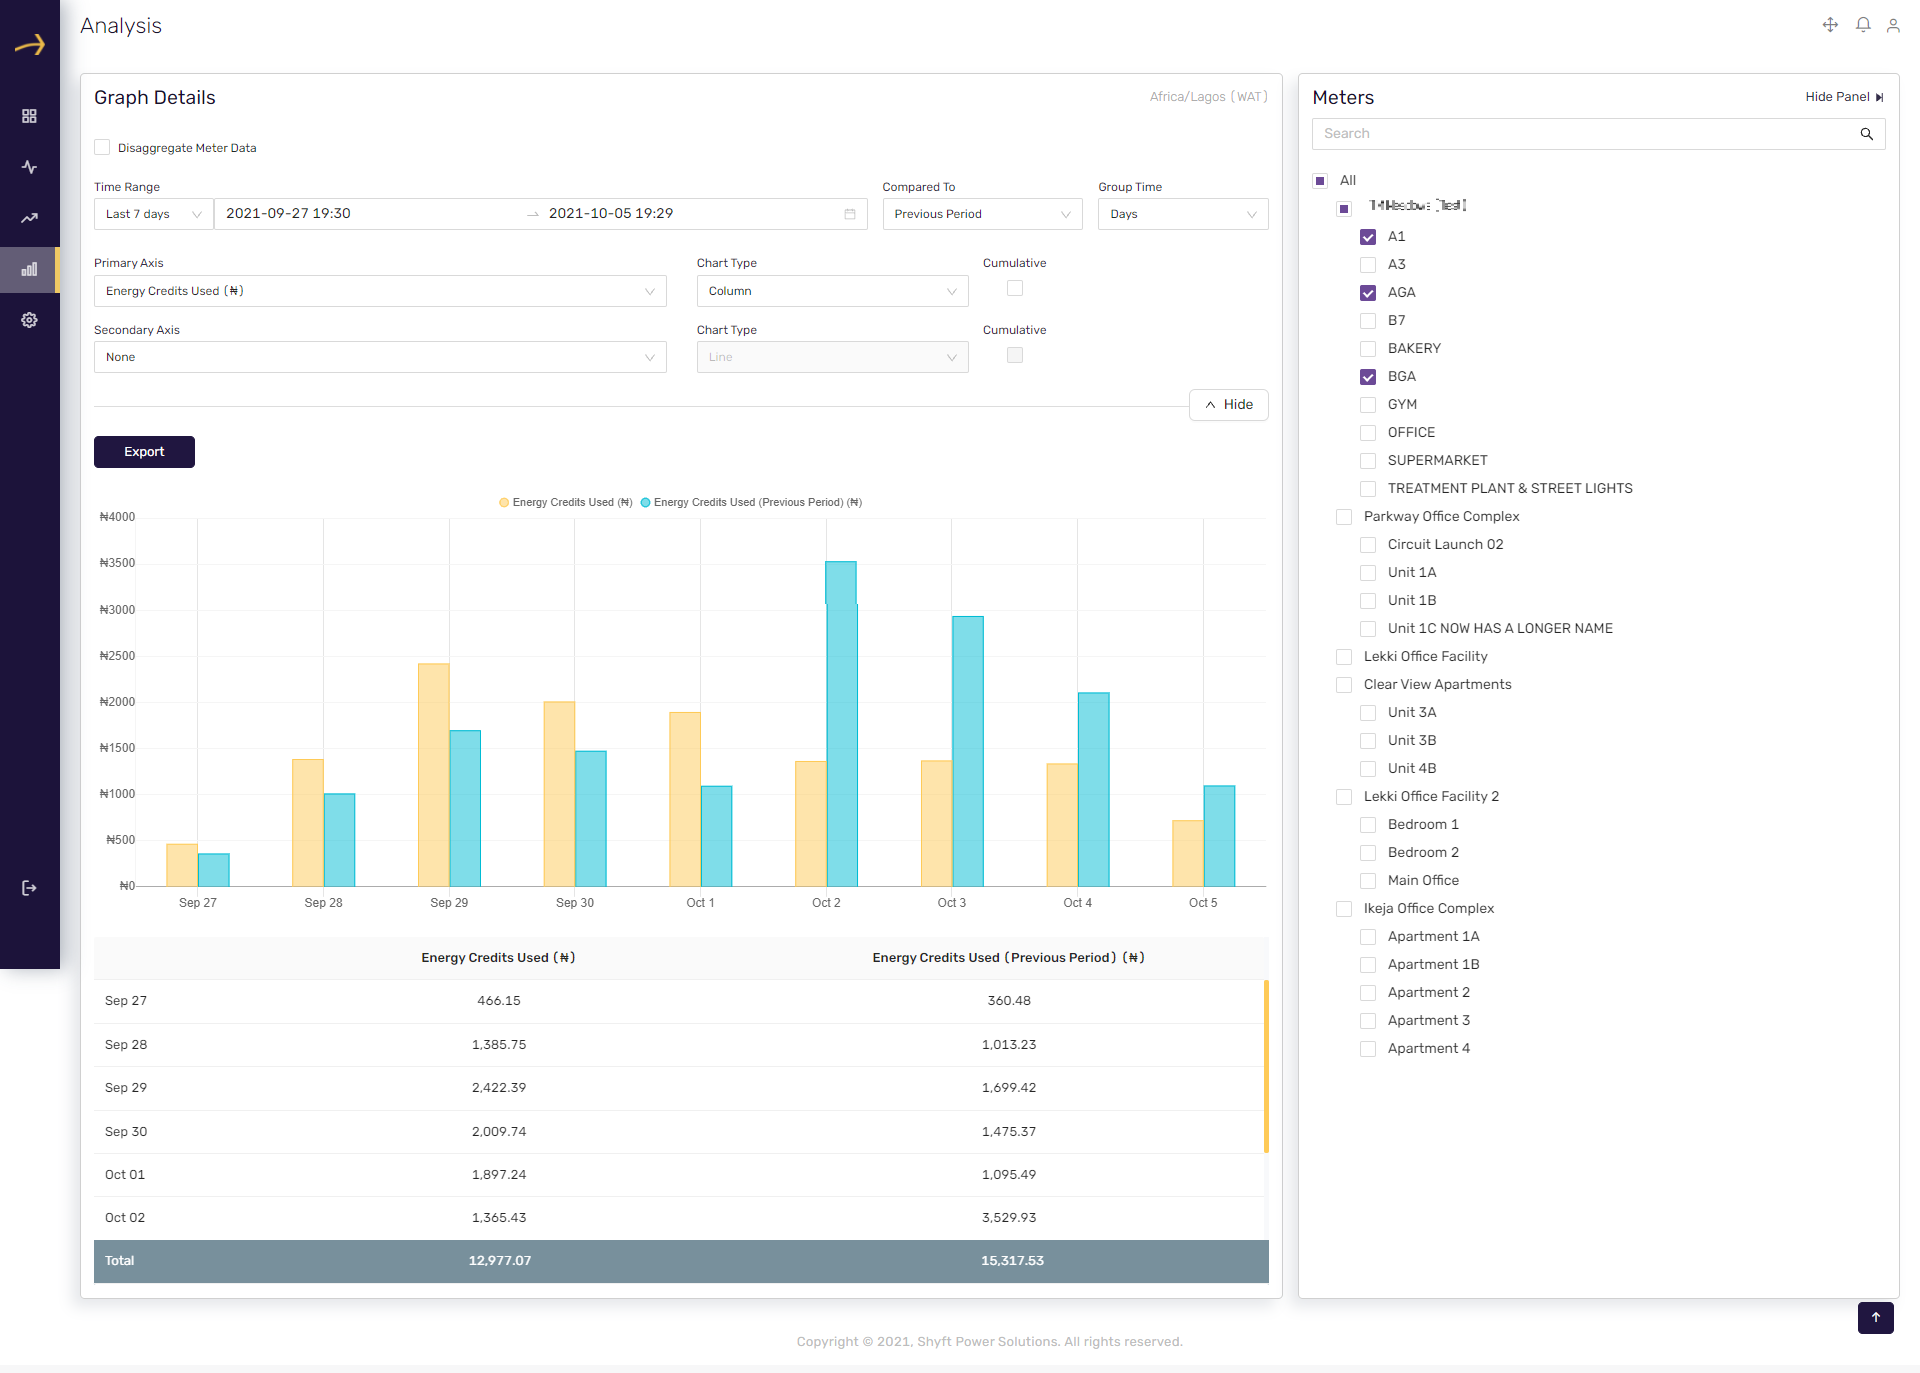Toggle Energy Credits Used legend marker
This screenshot has height=1373, width=1920.
click(x=504, y=503)
